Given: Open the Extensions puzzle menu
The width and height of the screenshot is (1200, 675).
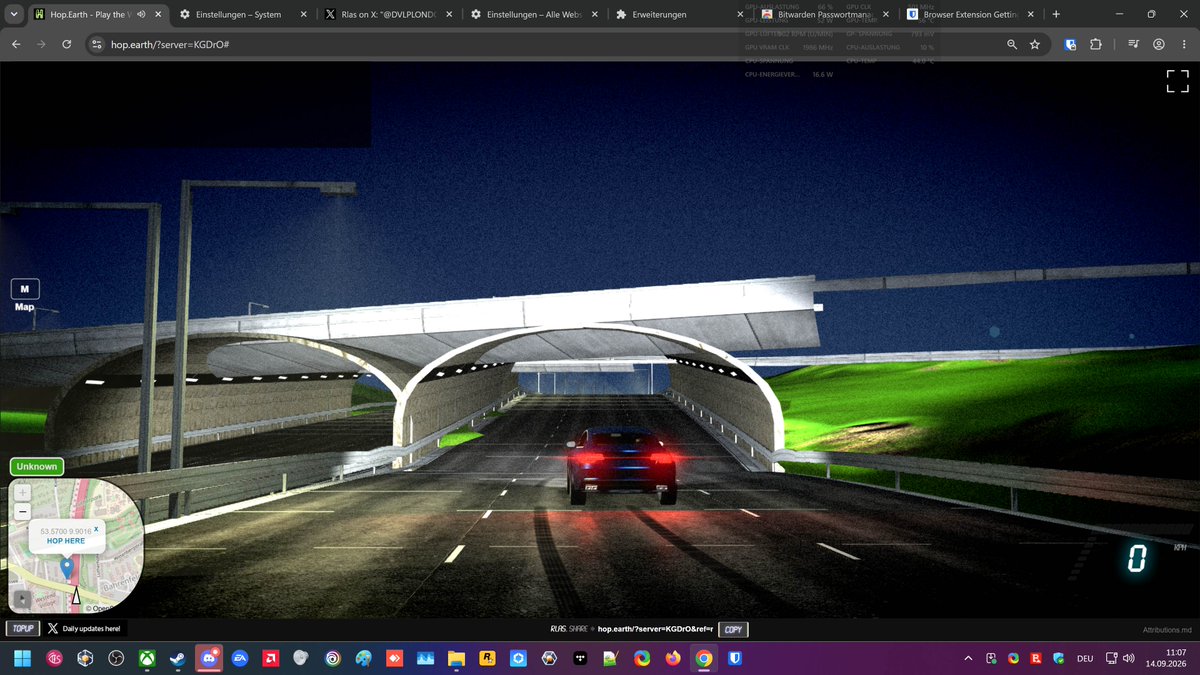Looking at the screenshot, I should click(1095, 45).
